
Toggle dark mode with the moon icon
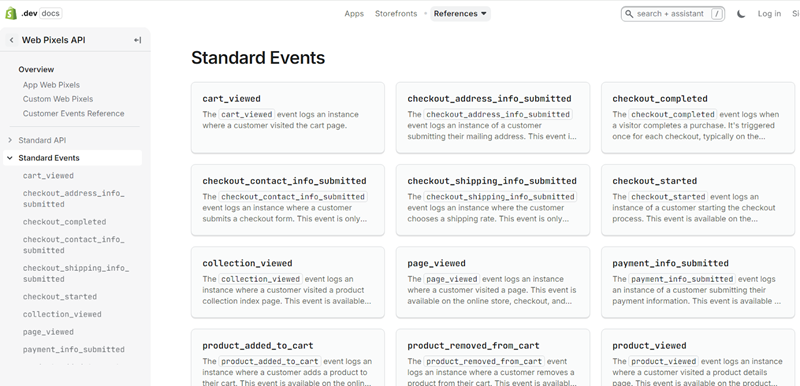coord(741,14)
